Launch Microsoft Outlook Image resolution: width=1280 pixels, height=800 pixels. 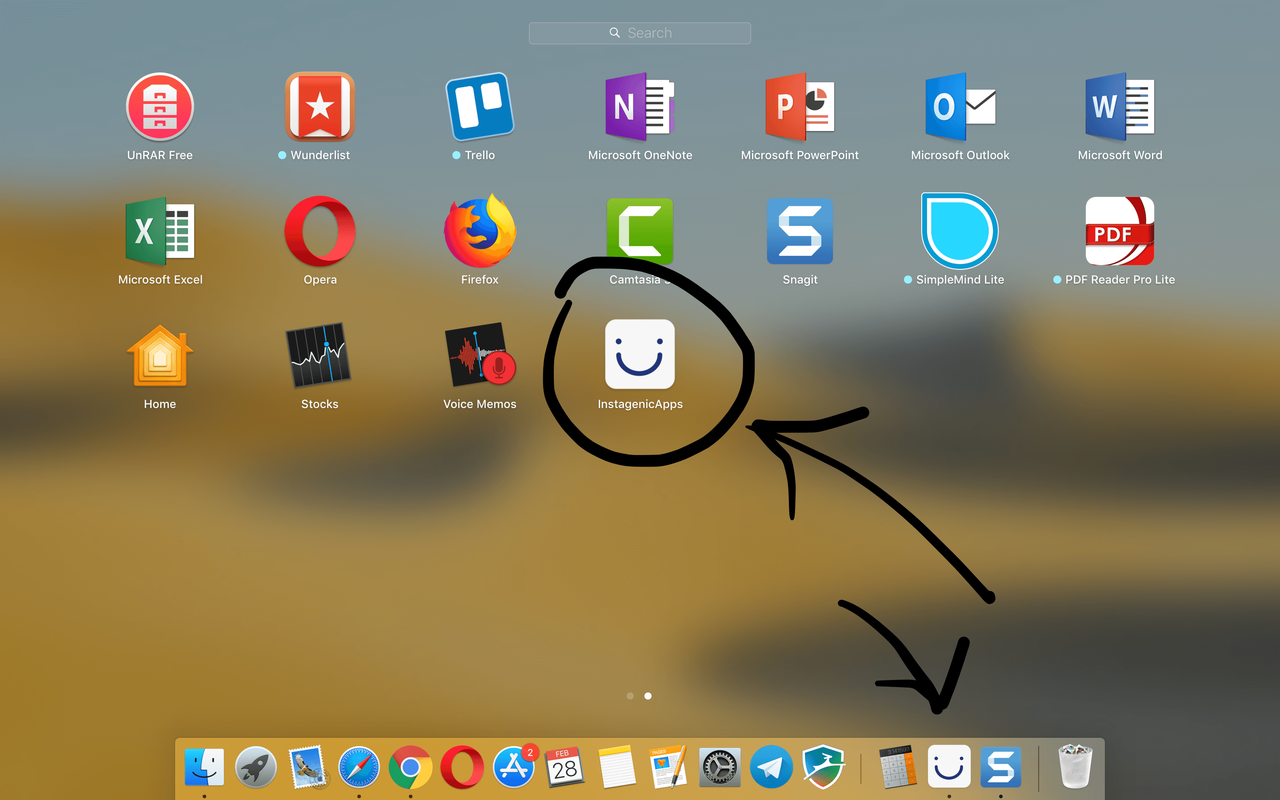click(x=960, y=106)
